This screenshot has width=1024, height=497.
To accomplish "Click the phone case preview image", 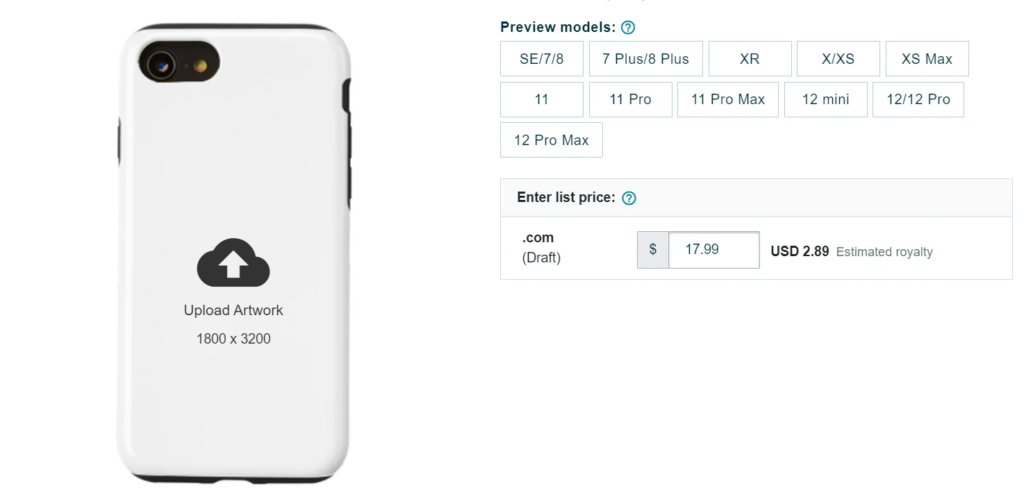I will pyautogui.click(x=234, y=253).
